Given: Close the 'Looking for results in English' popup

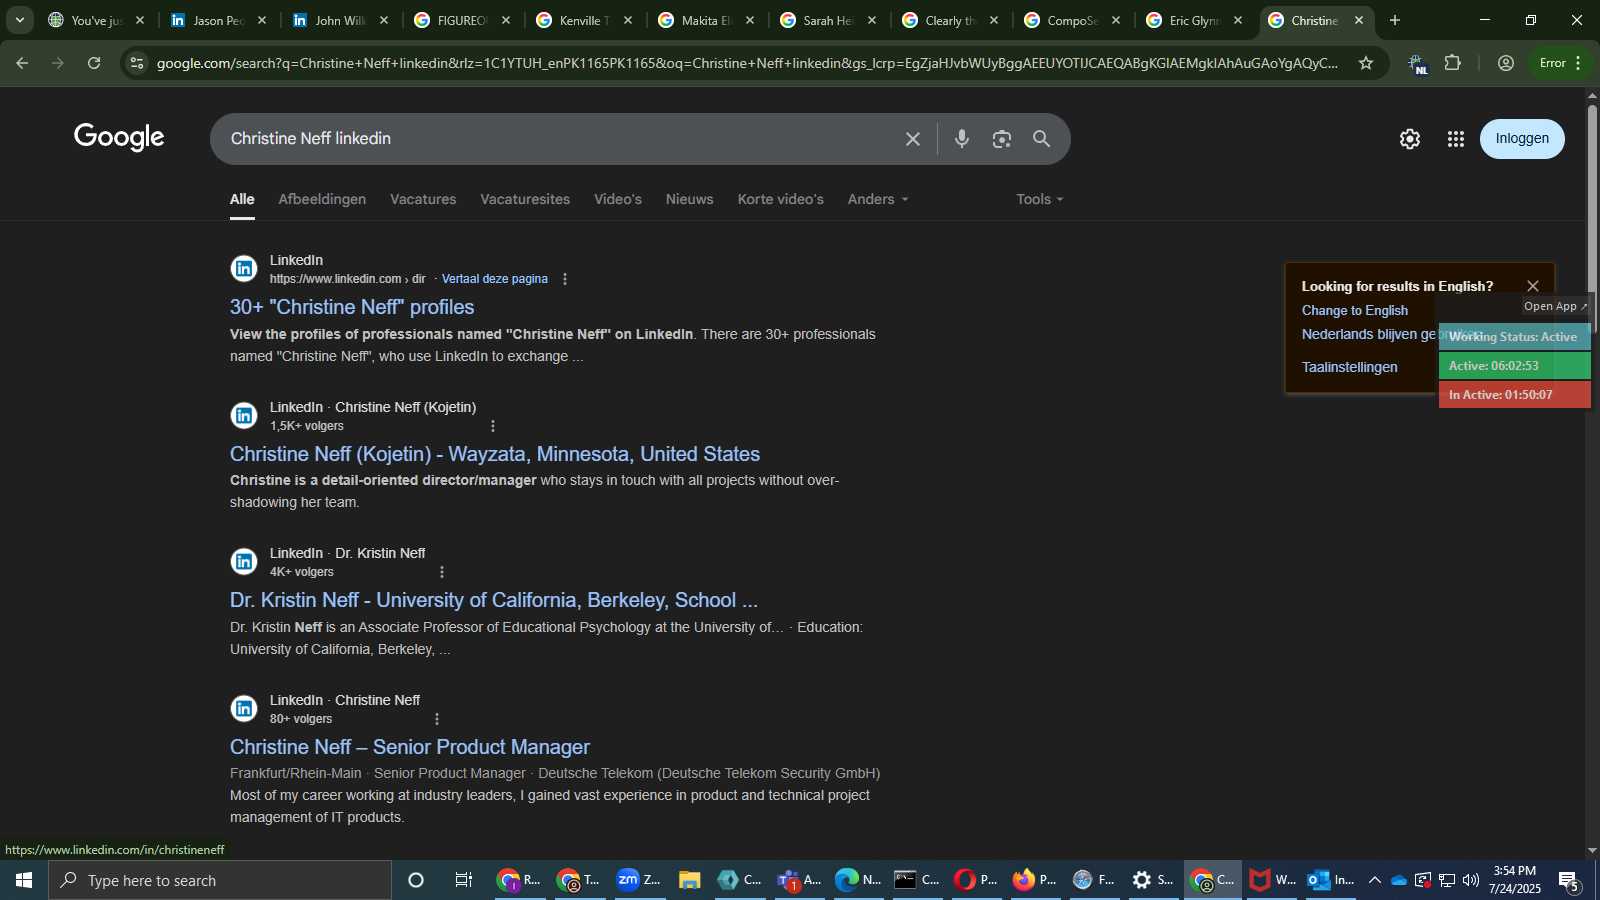Looking at the screenshot, I should (1532, 286).
